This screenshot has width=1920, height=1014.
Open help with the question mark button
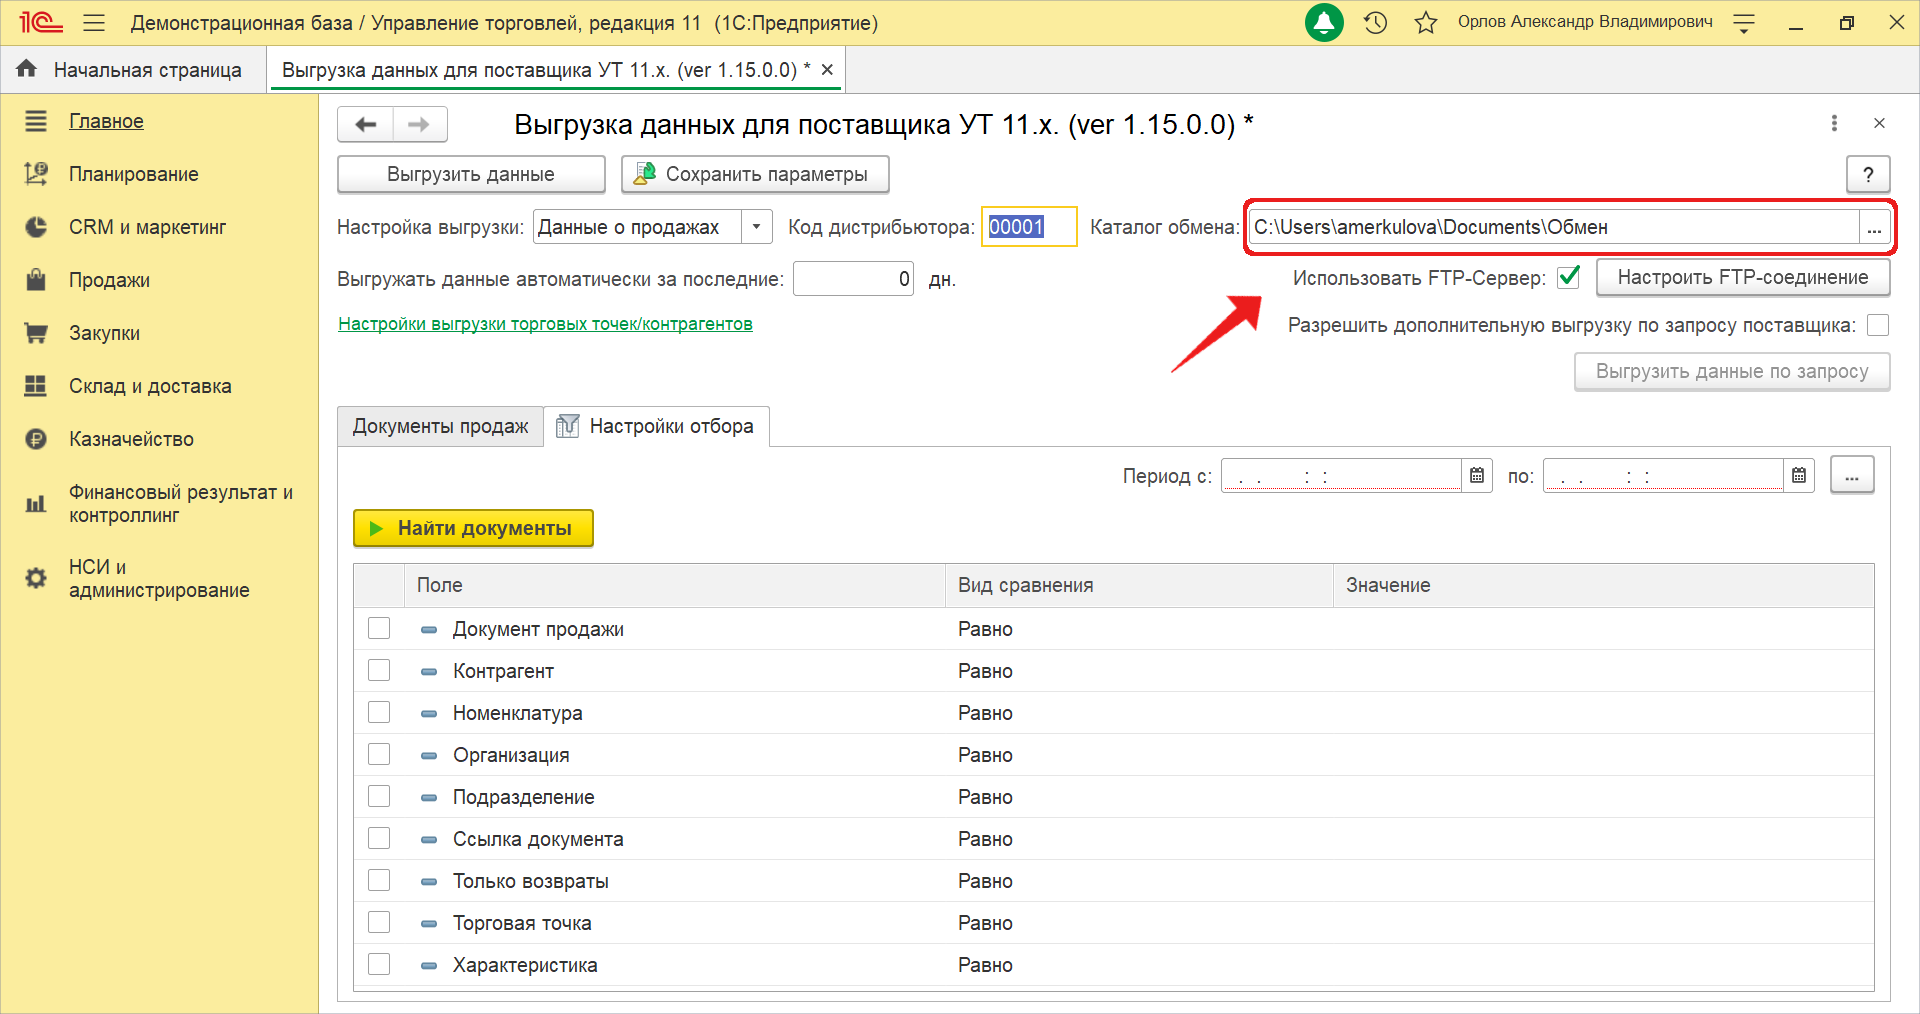pyautogui.click(x=1868, y=174)
